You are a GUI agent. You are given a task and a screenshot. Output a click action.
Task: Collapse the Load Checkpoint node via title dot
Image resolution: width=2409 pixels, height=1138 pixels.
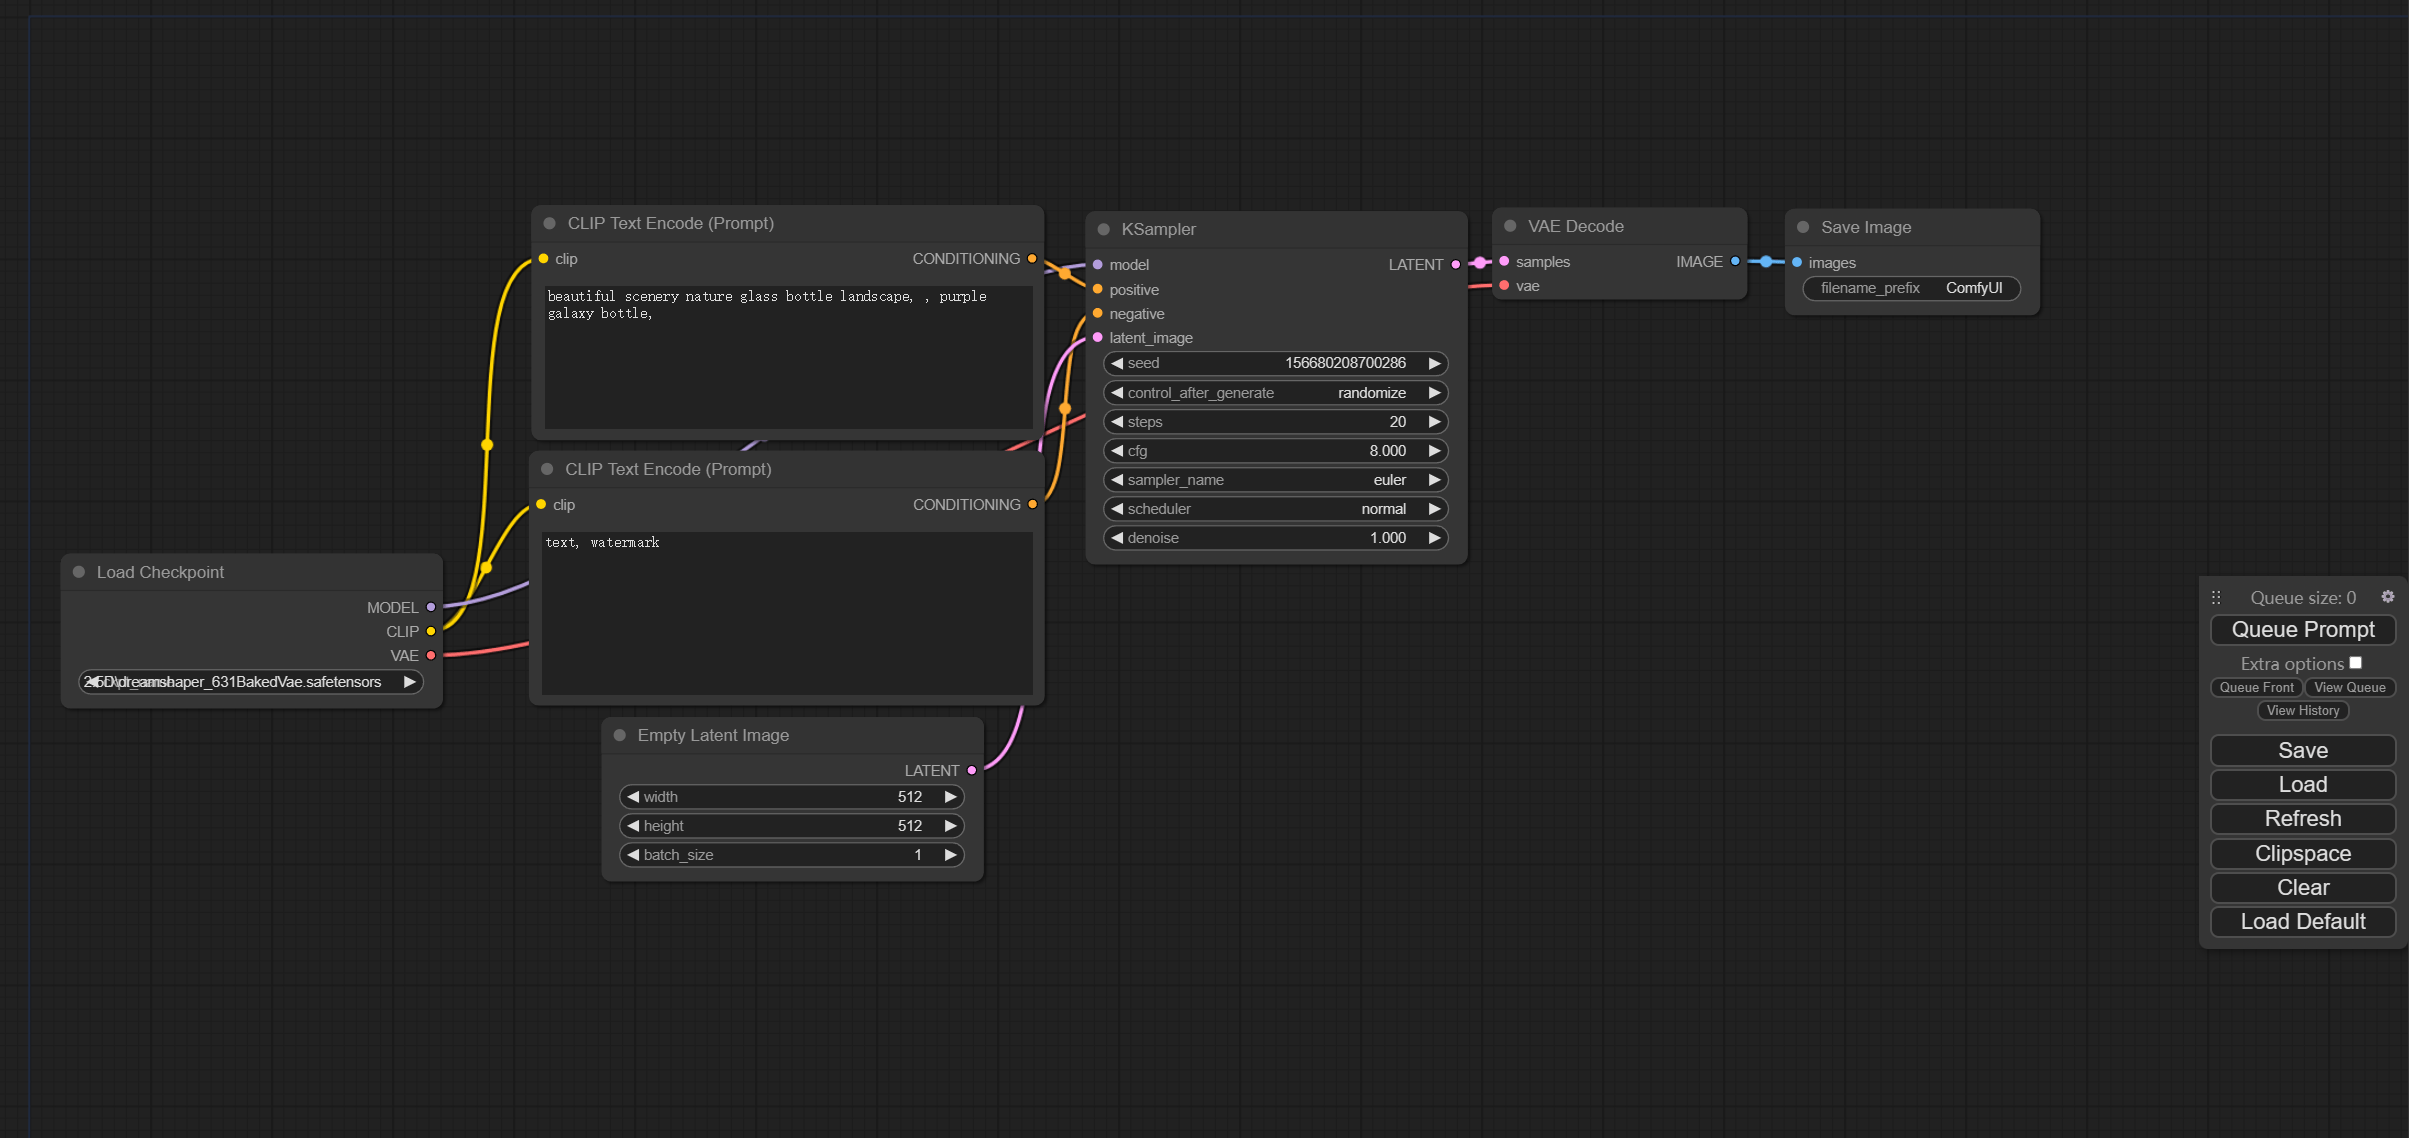(x=79, y=572)
